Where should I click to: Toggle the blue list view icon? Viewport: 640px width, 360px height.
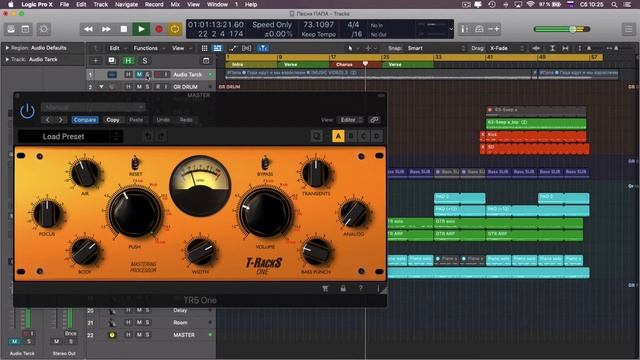click(x=218, y=48)
